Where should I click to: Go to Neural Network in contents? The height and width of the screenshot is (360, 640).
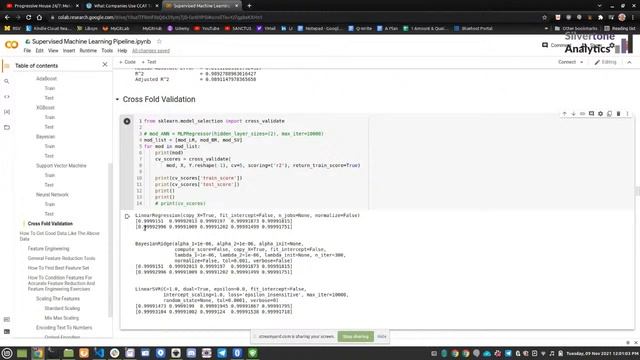click(52, 195)
